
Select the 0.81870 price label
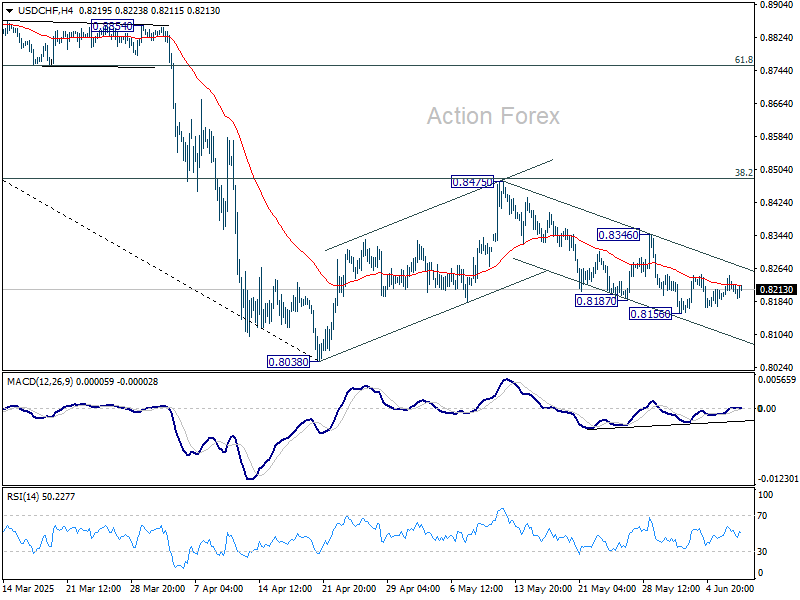(x=596, y=301)
